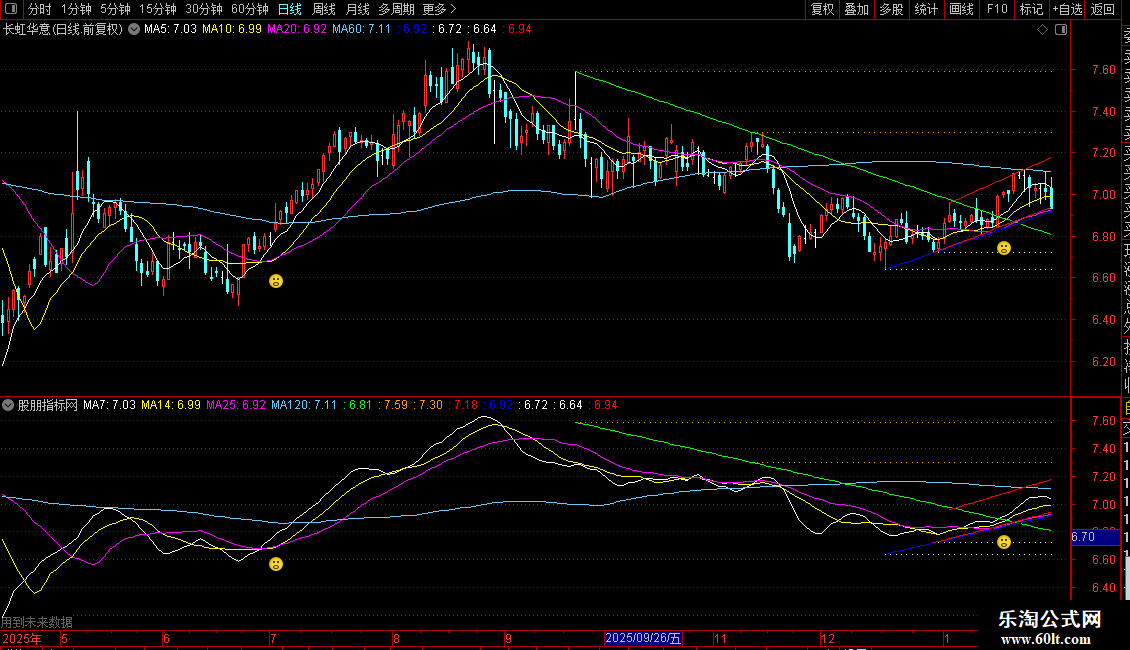Click the MA25: 6.92 label in sub chart
This screenshot has width=1130, height=650.
[236, 405]
